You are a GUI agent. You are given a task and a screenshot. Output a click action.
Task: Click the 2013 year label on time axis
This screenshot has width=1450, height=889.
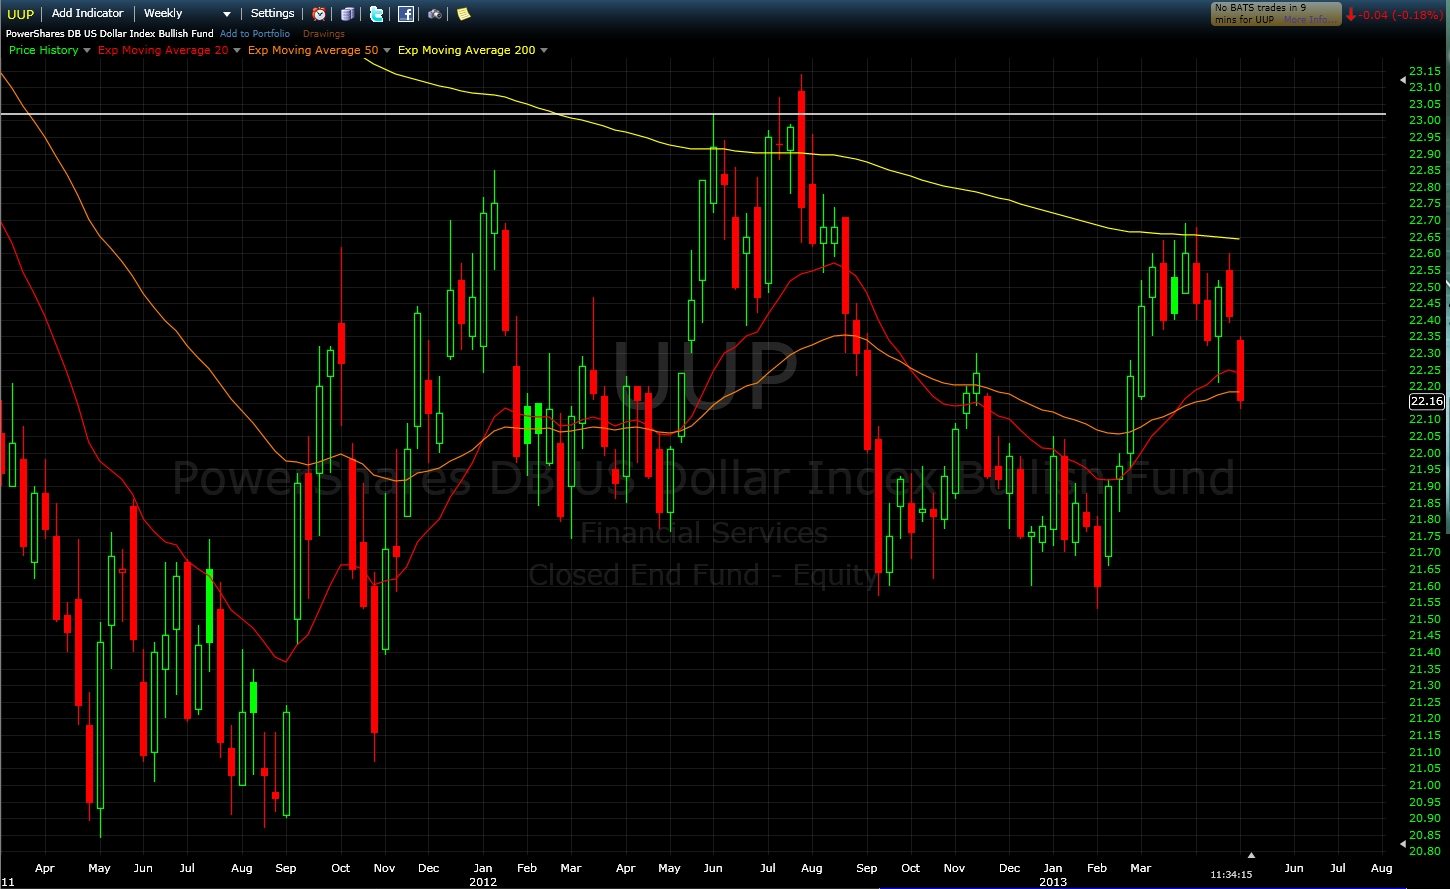1053,881
